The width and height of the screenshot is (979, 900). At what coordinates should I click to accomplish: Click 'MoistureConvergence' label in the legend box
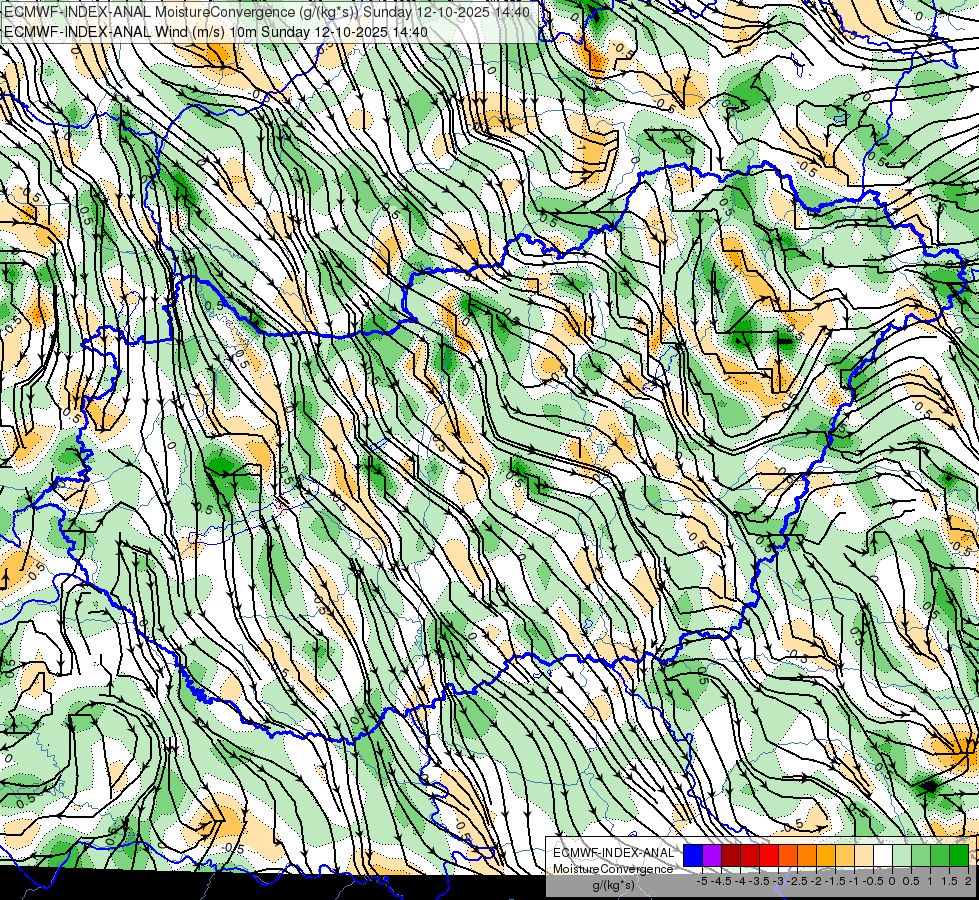[x=613, y=869]
